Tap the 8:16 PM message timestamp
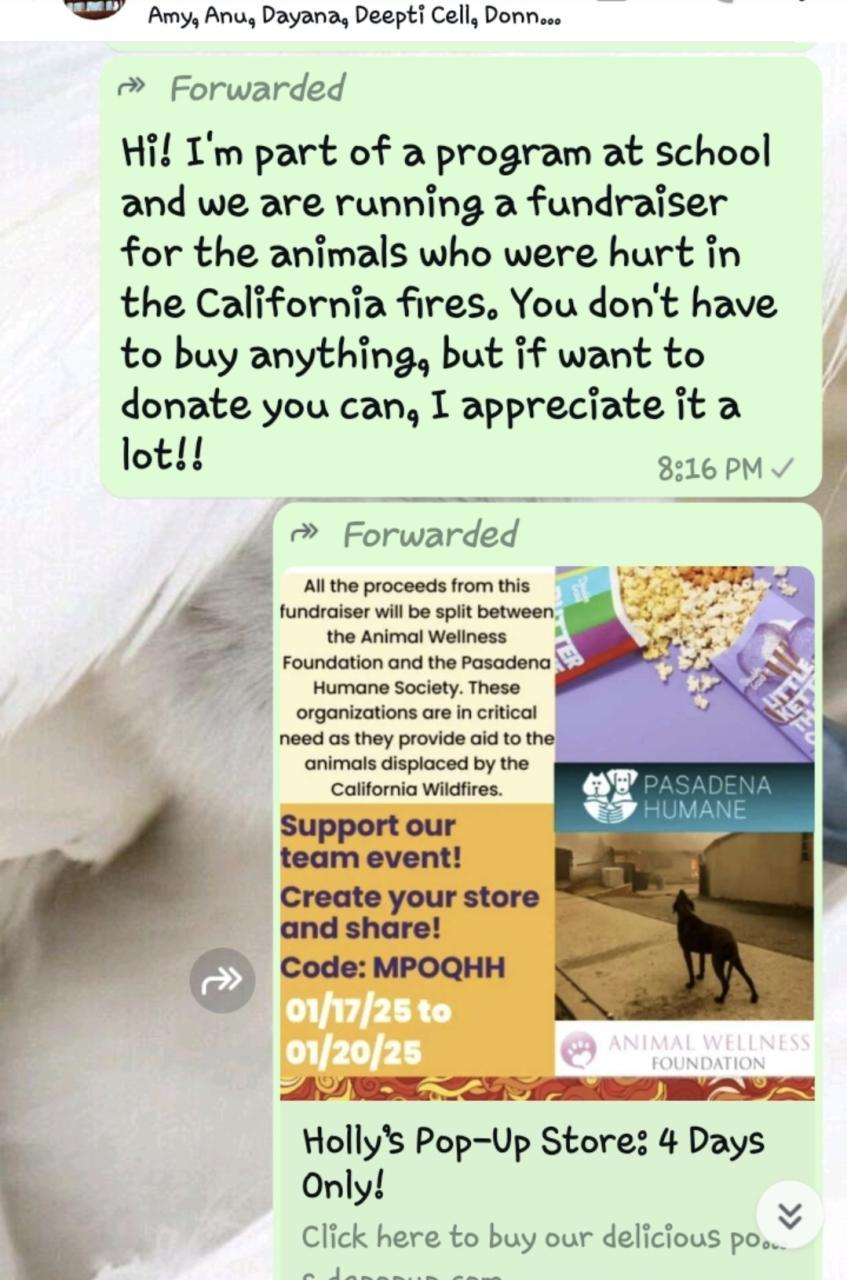 pyautogui.click(x=710, y=468)
